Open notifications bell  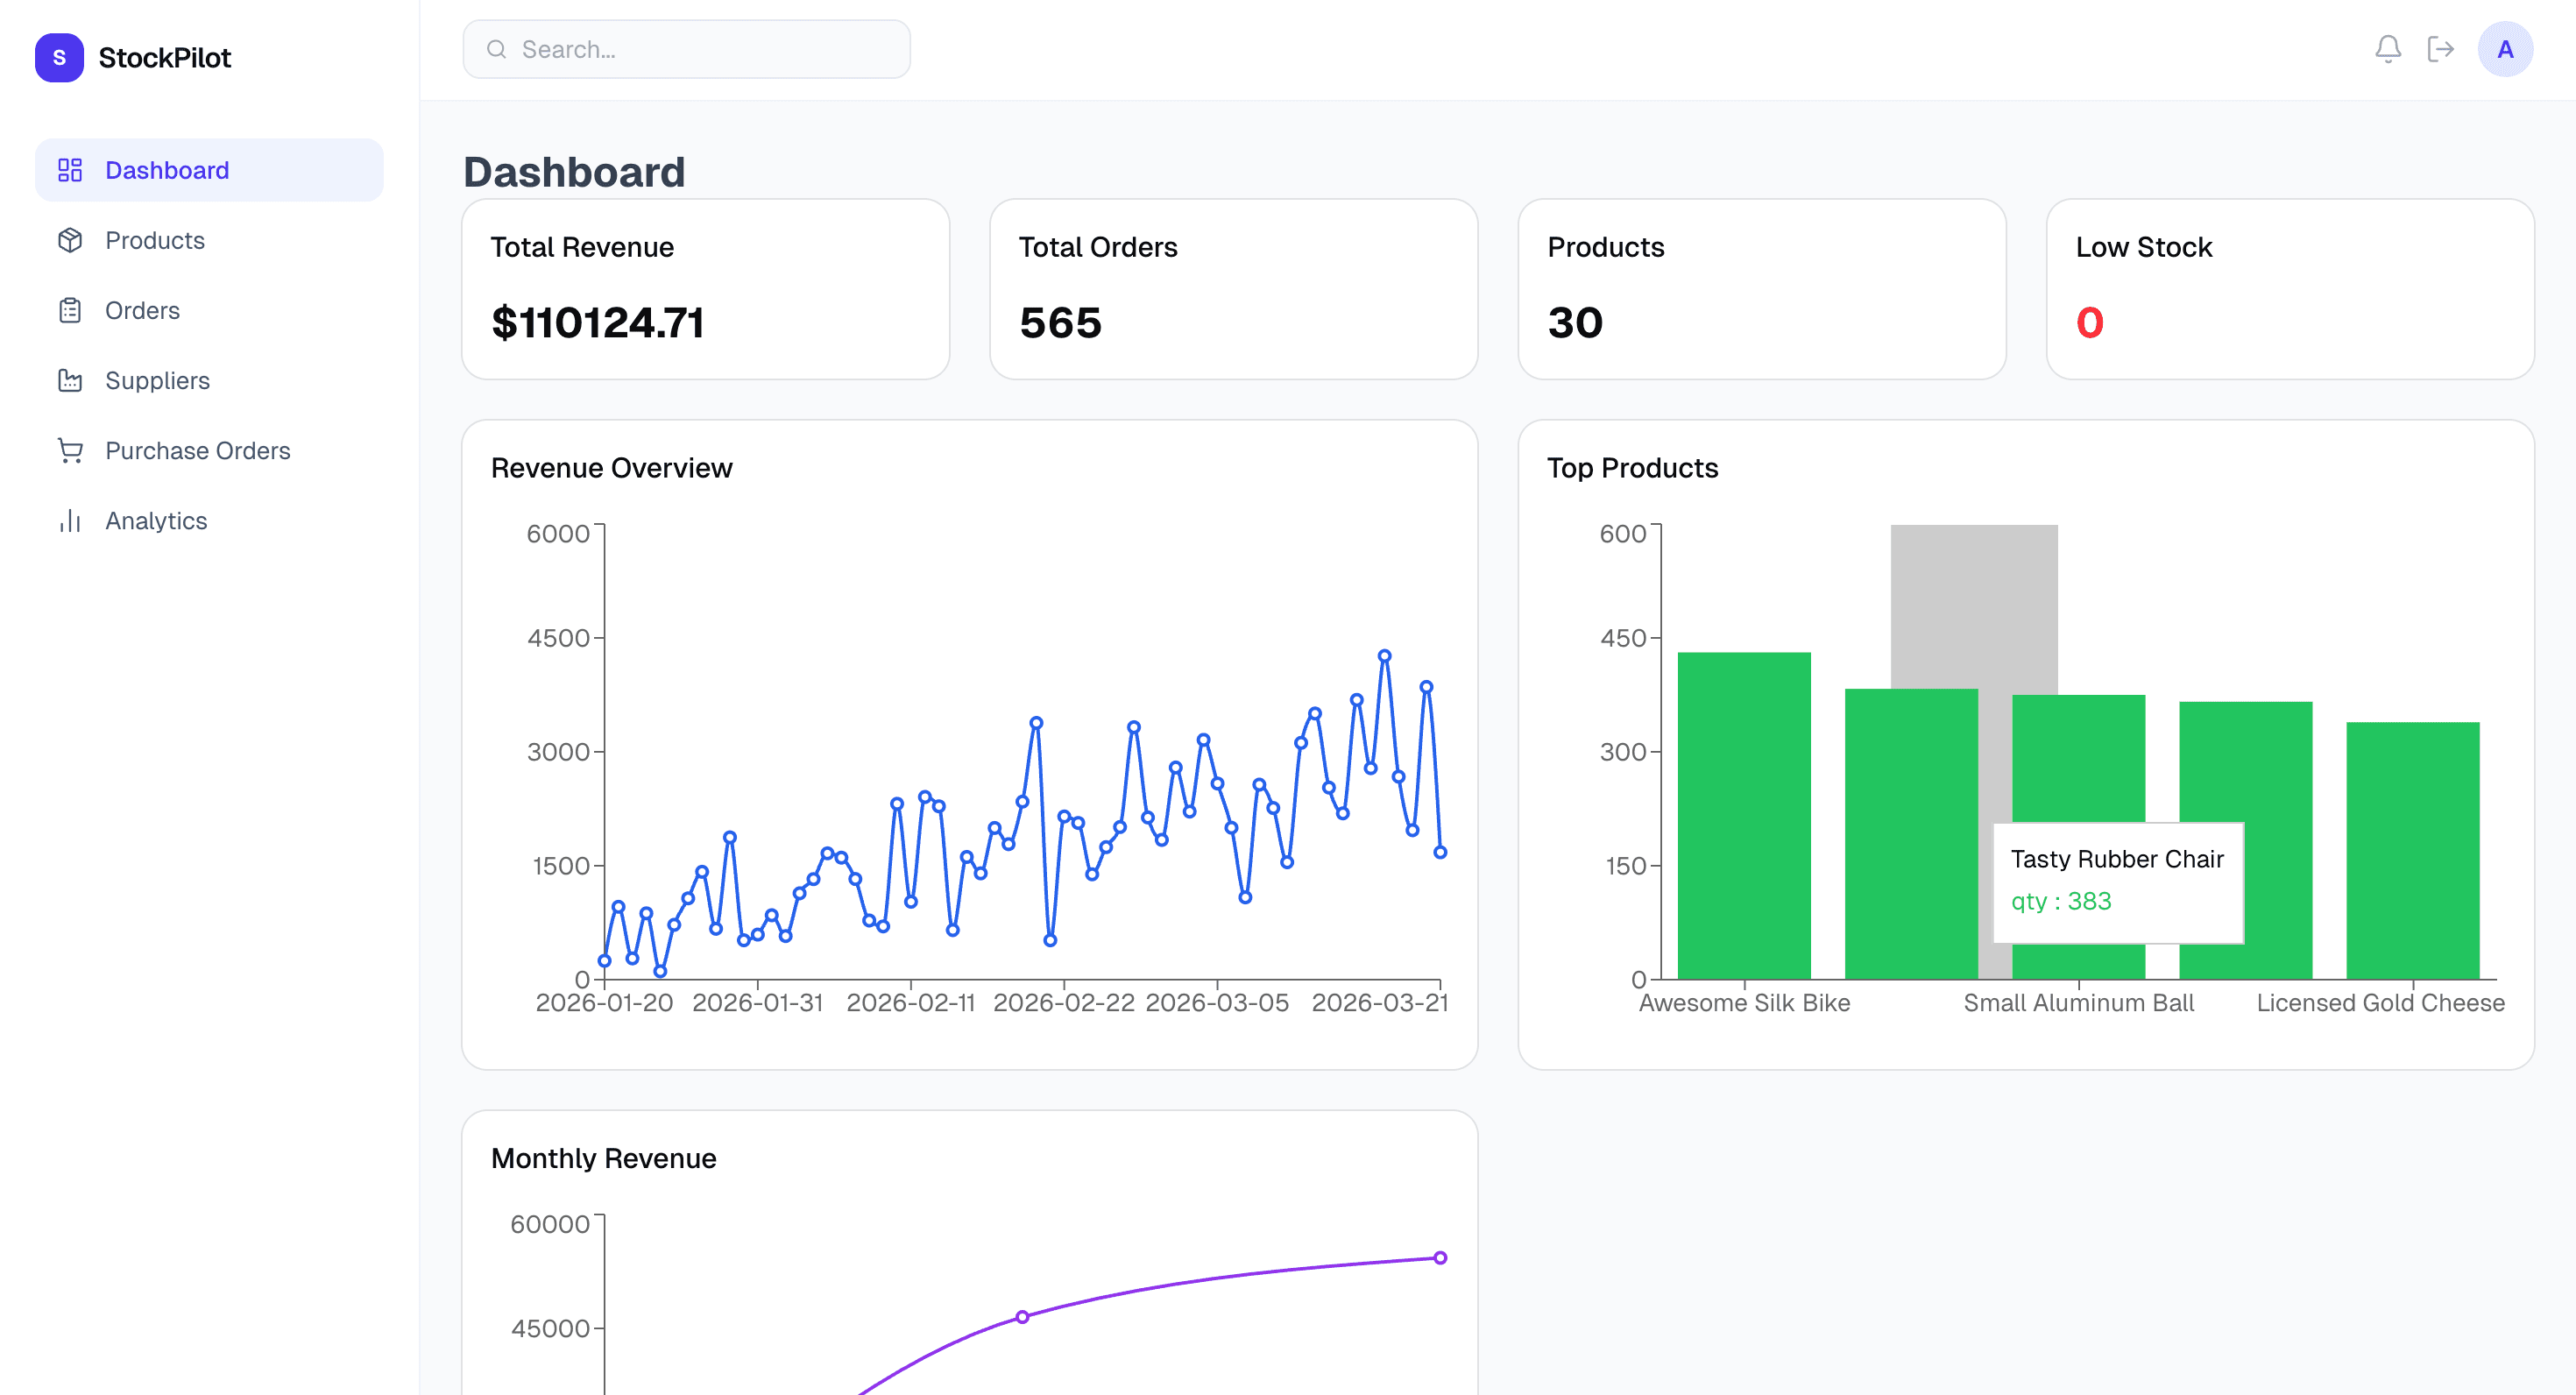pyautogui.click(x=2388, y=49)
